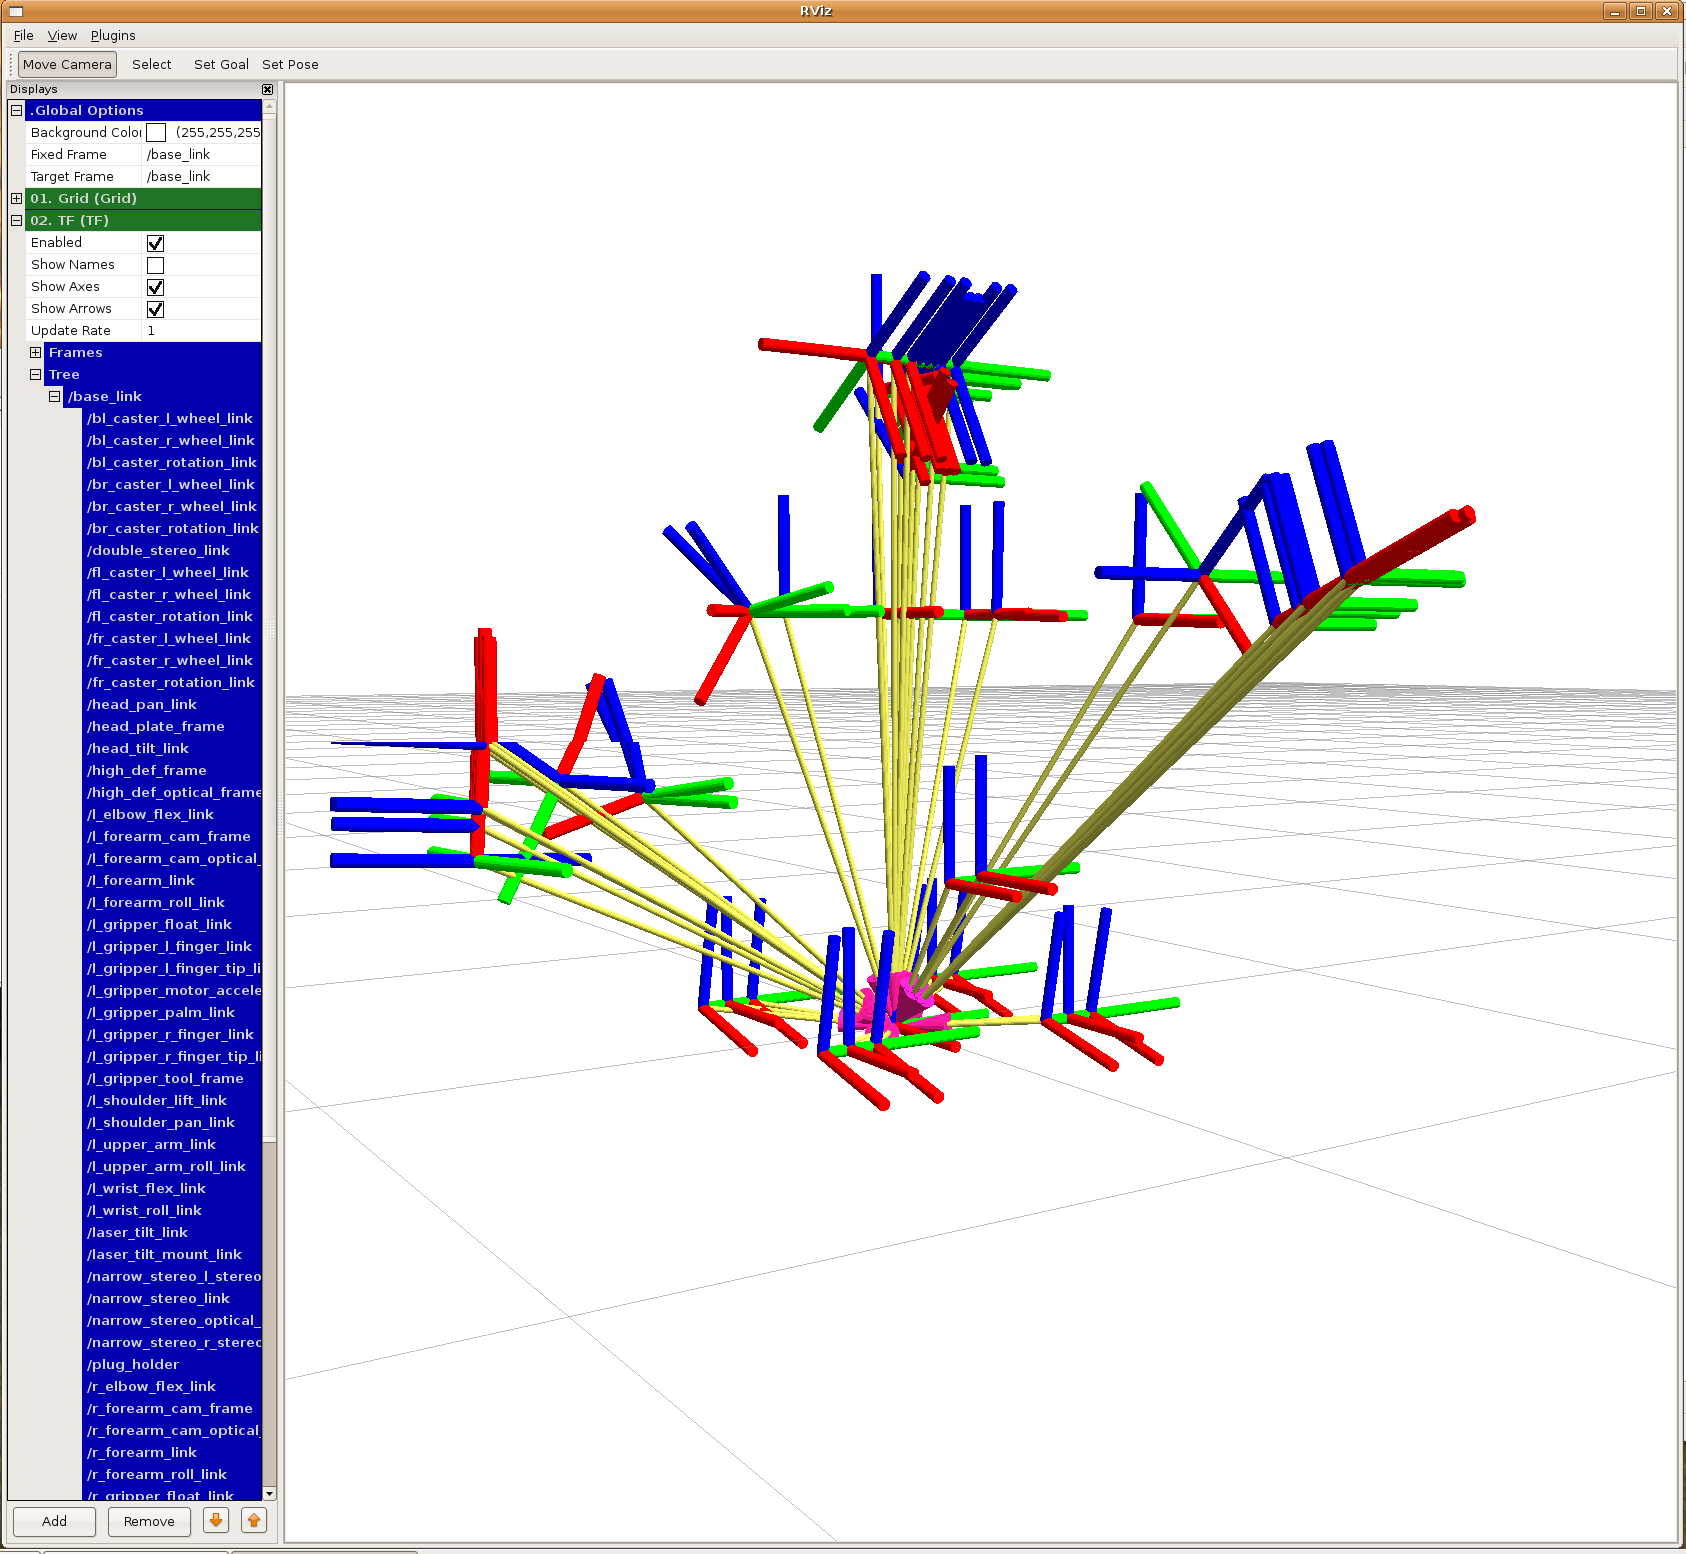Switch to the Select tool
This screenshot has width=1686, height=1554.
[x=152, y=64]
